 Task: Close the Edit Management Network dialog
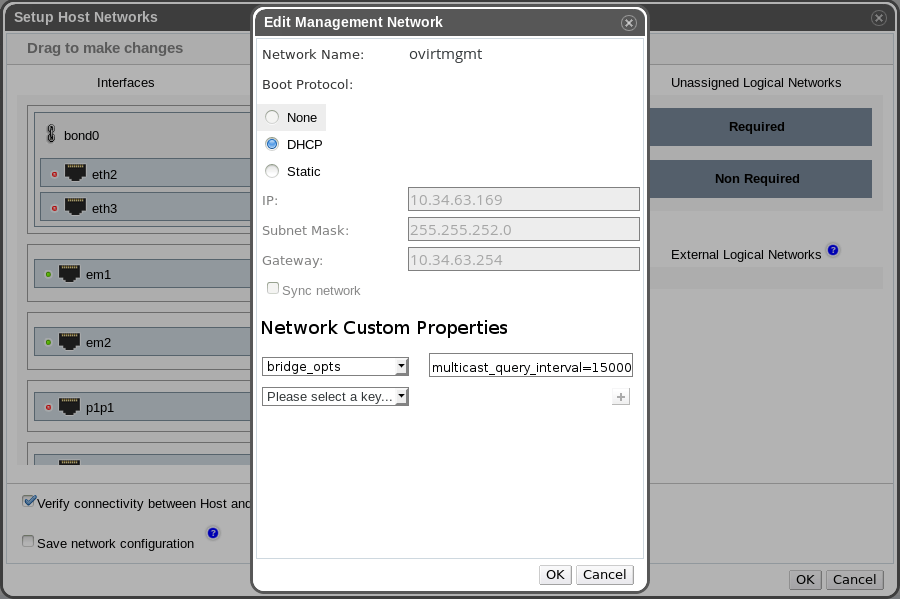[628, 22]
